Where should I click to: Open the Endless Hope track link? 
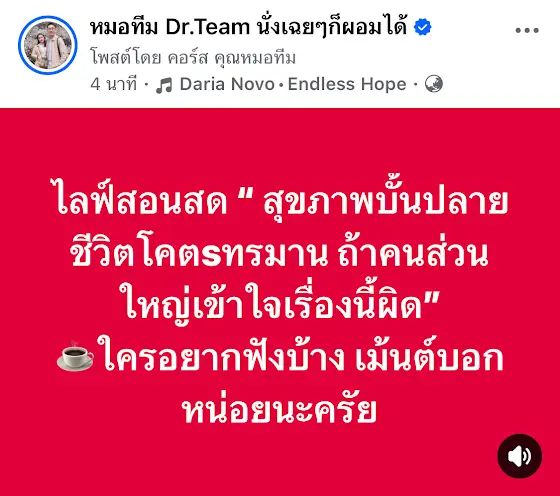point(347,85)
